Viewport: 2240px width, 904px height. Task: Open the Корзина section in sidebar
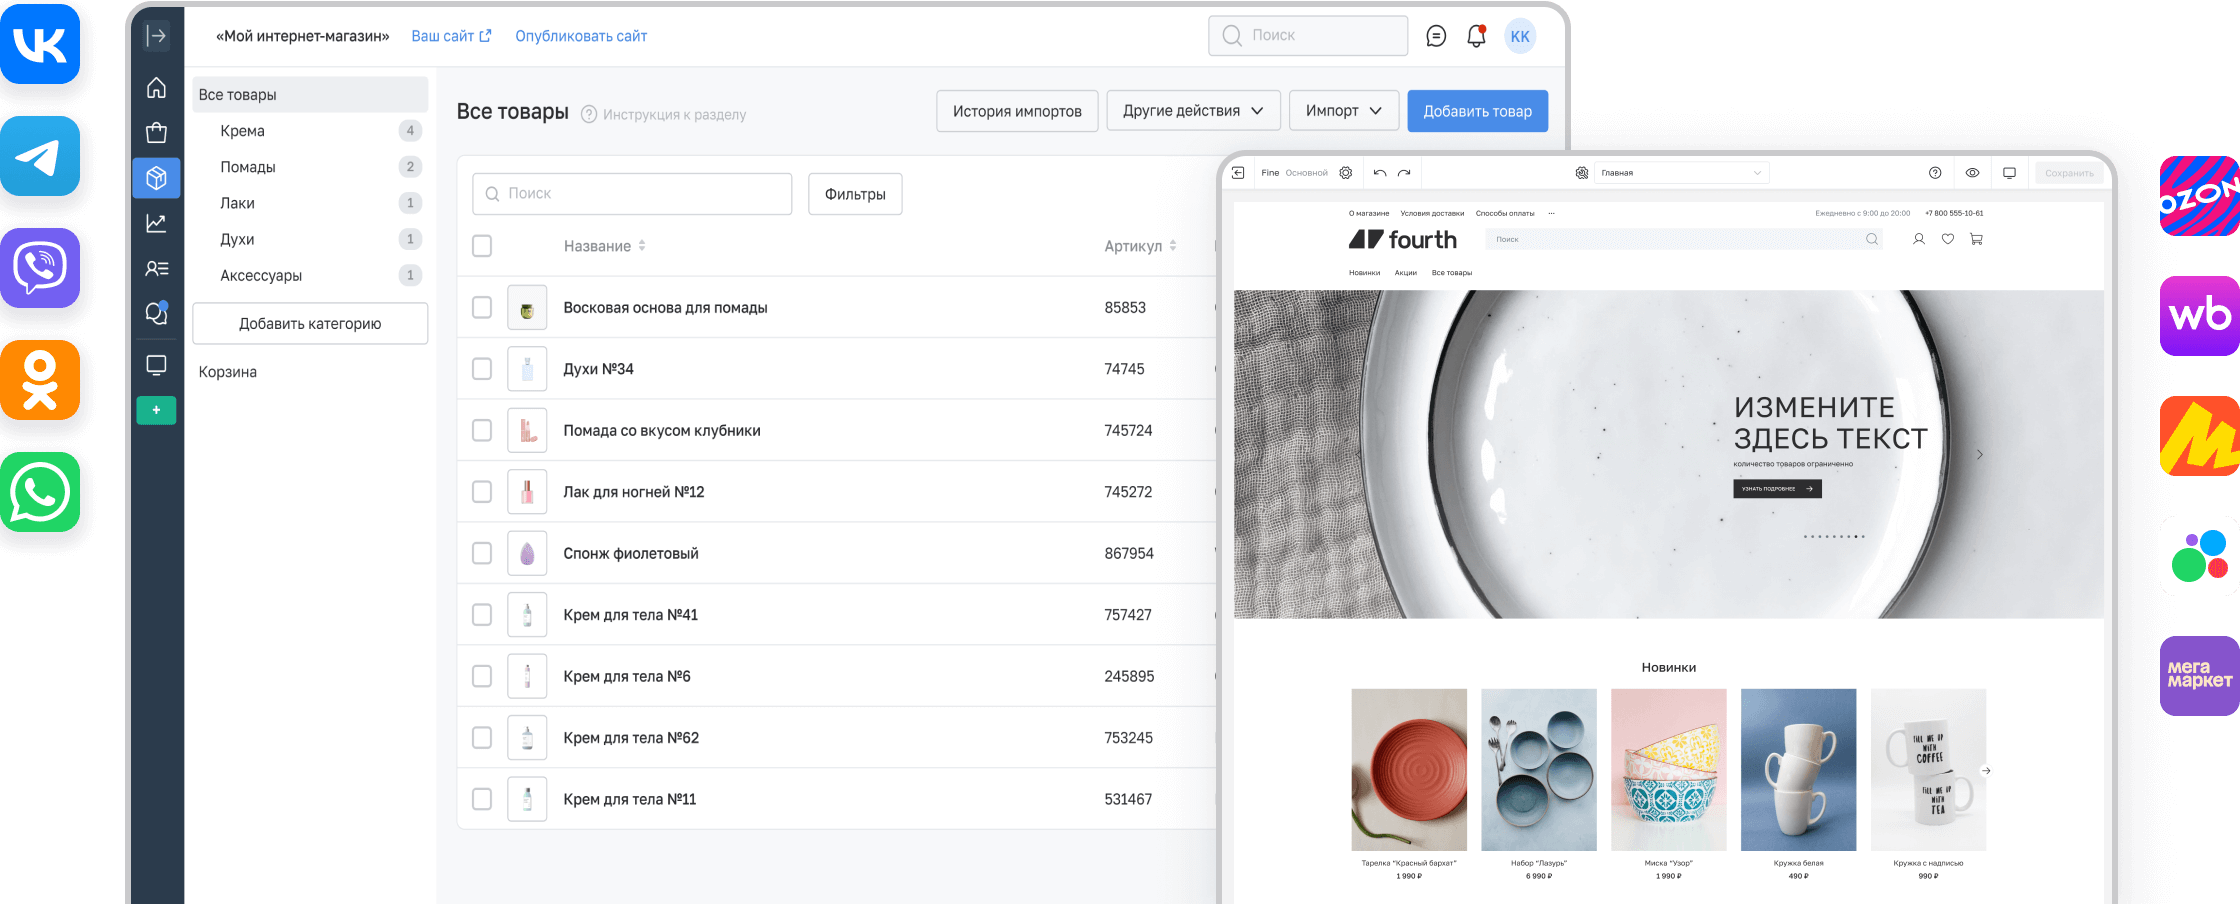tap(228, 372)
